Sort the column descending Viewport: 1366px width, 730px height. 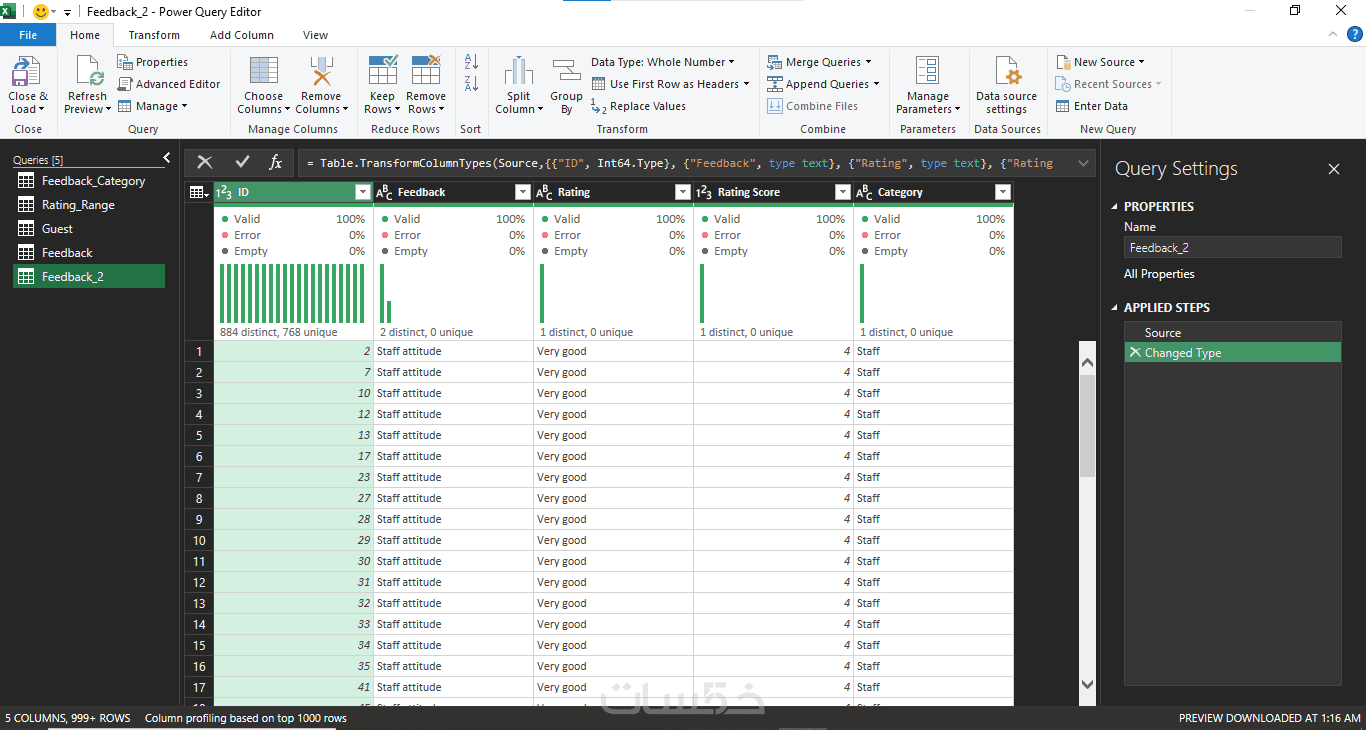coord(471,84)
